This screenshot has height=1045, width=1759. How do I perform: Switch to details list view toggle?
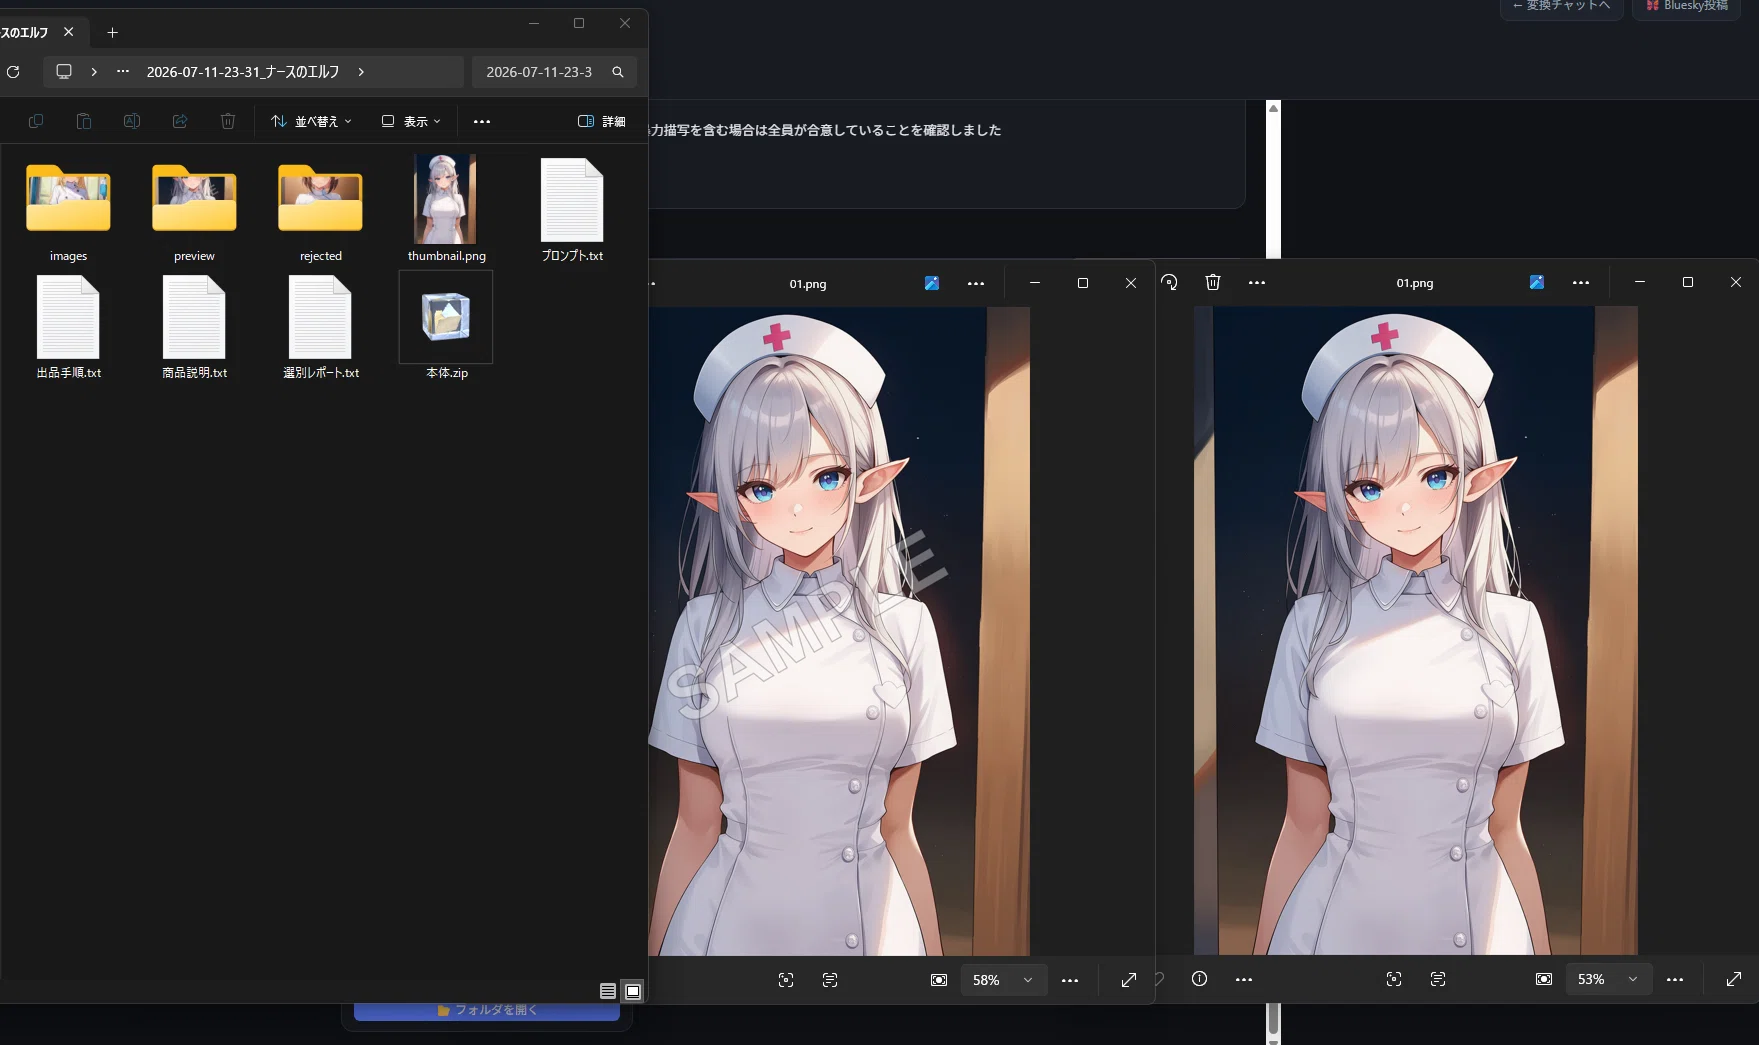point(608,991)
